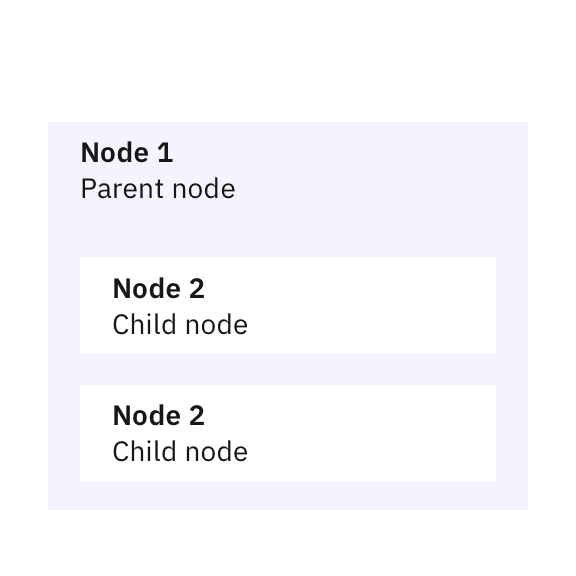
Task: Click the blank white canvas above Node 1
Action: coord(288,61)
